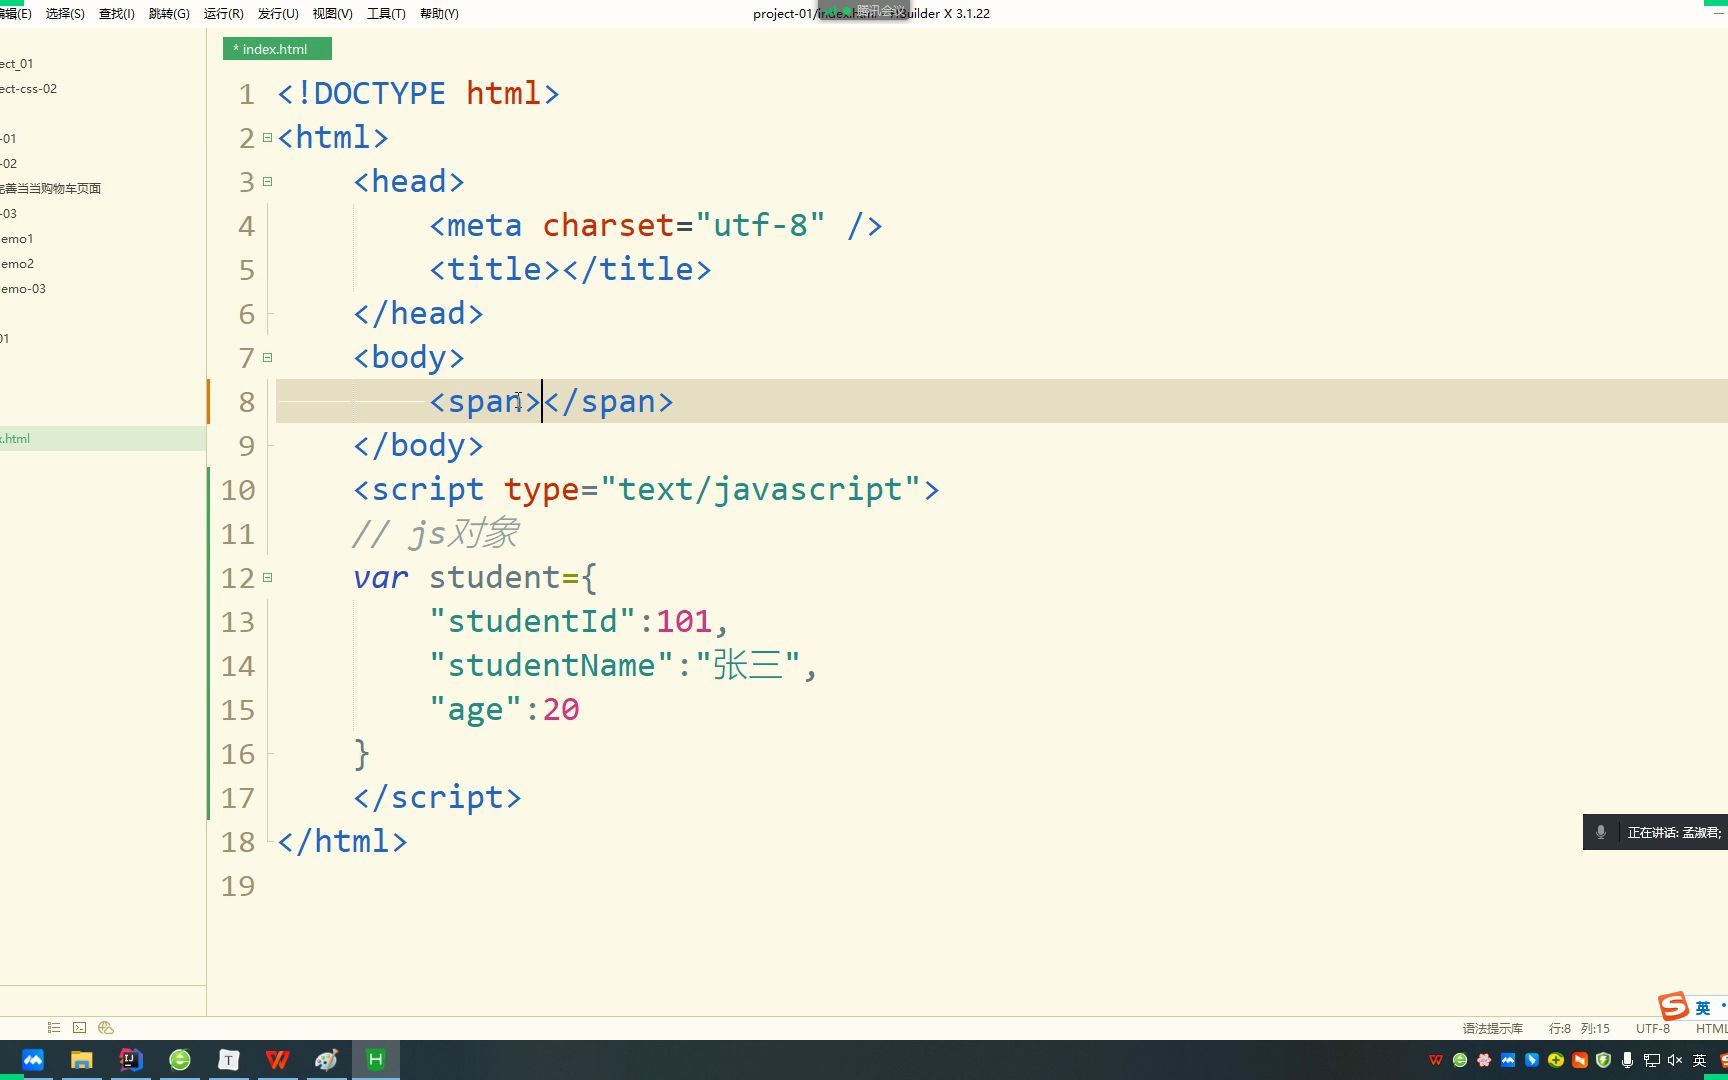This screenshot has width=1728, height=1080.
Task: Open the 跳转(G) menu
Action: tap(169, 14)
